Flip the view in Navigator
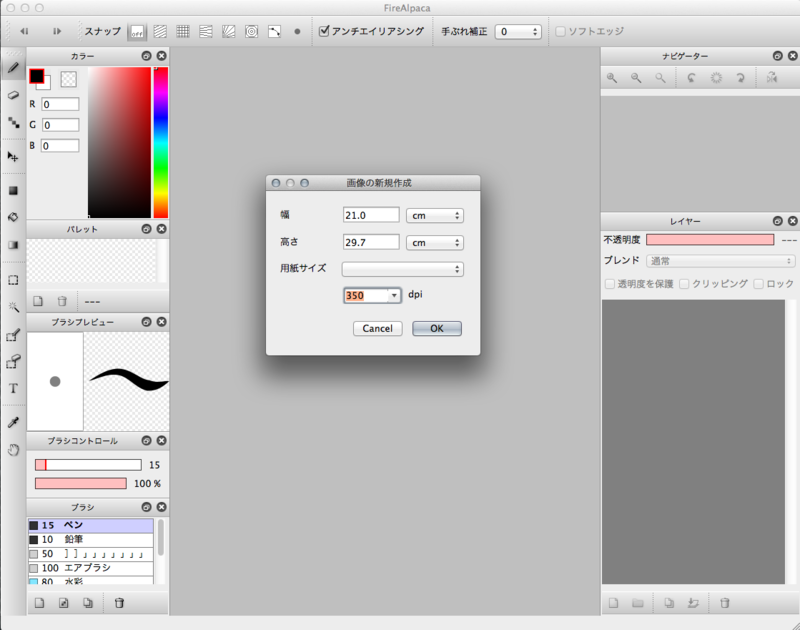800x630 pixels. (772, 78)
